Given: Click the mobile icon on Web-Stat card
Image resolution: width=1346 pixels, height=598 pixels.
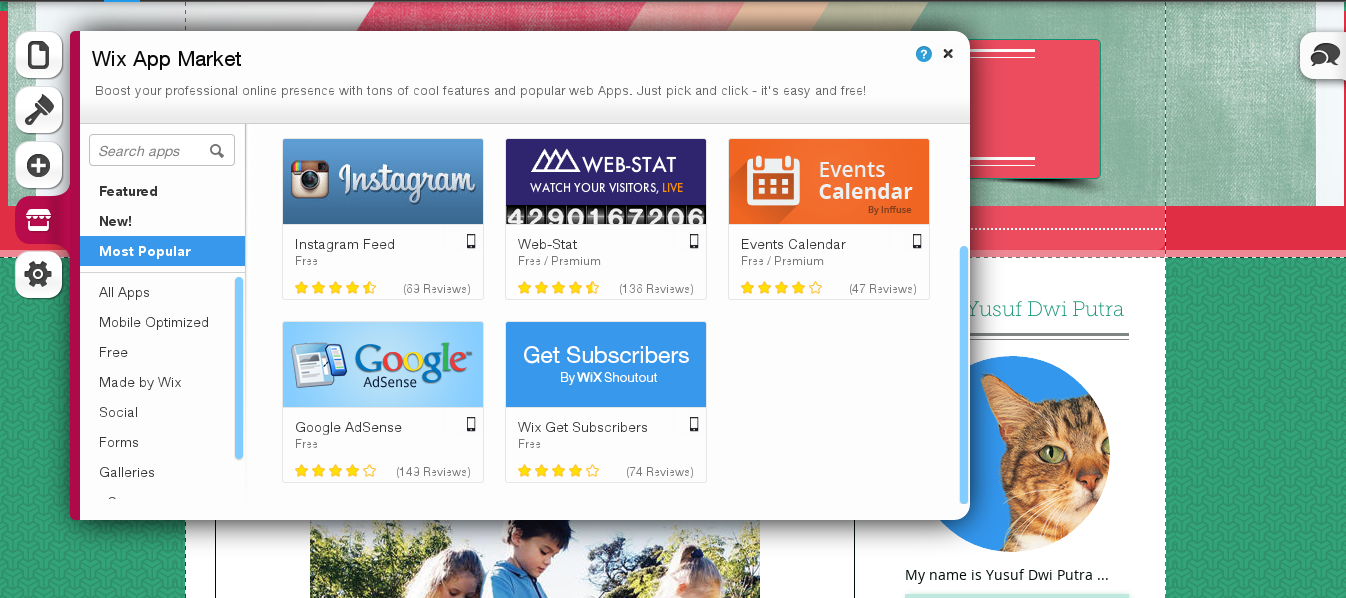Looking at the screenshot, I should tap(694, 241).
